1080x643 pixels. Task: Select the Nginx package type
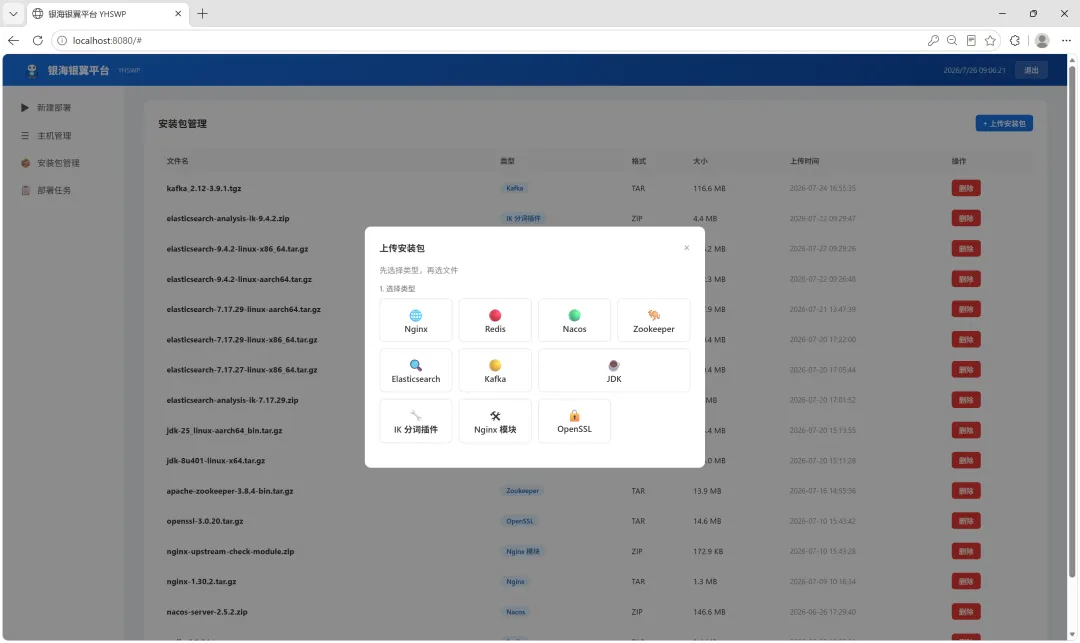pyautogui.click(x=415, y=320)
